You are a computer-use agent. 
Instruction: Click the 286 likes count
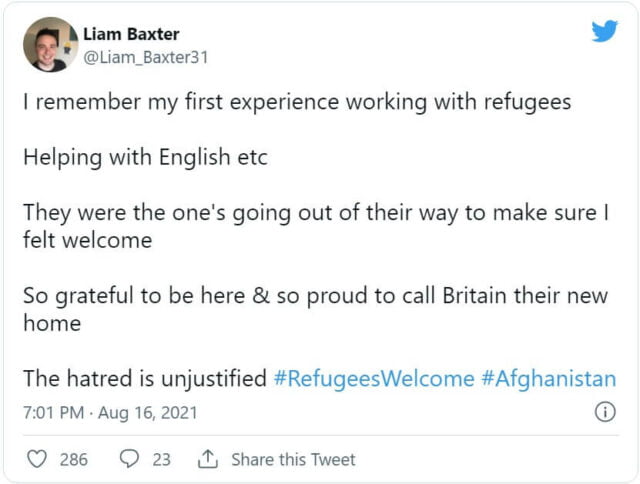[x=73, y=459]
